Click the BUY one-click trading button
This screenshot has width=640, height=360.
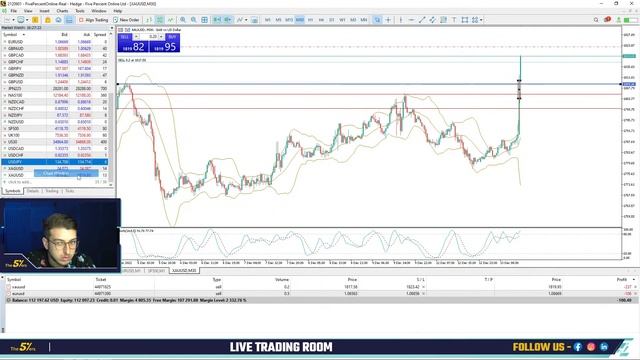pyautogui.click(x=172, y=37)
